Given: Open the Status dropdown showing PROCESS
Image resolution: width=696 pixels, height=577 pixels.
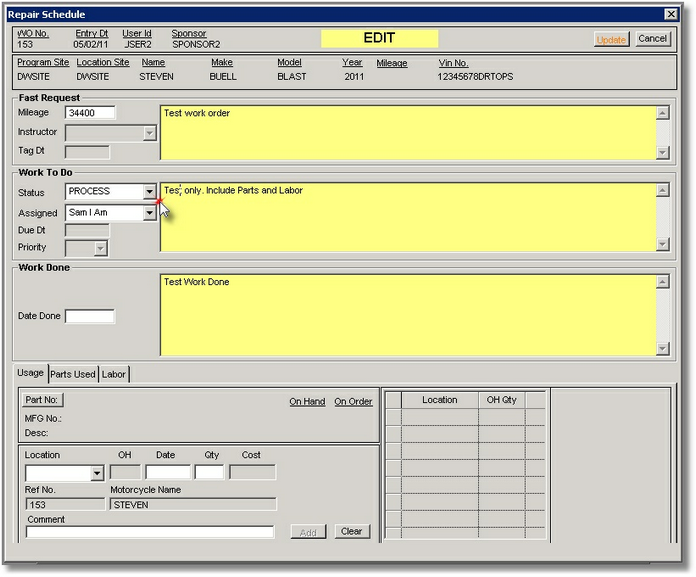Looking at the screenshot, I should 149,191.
